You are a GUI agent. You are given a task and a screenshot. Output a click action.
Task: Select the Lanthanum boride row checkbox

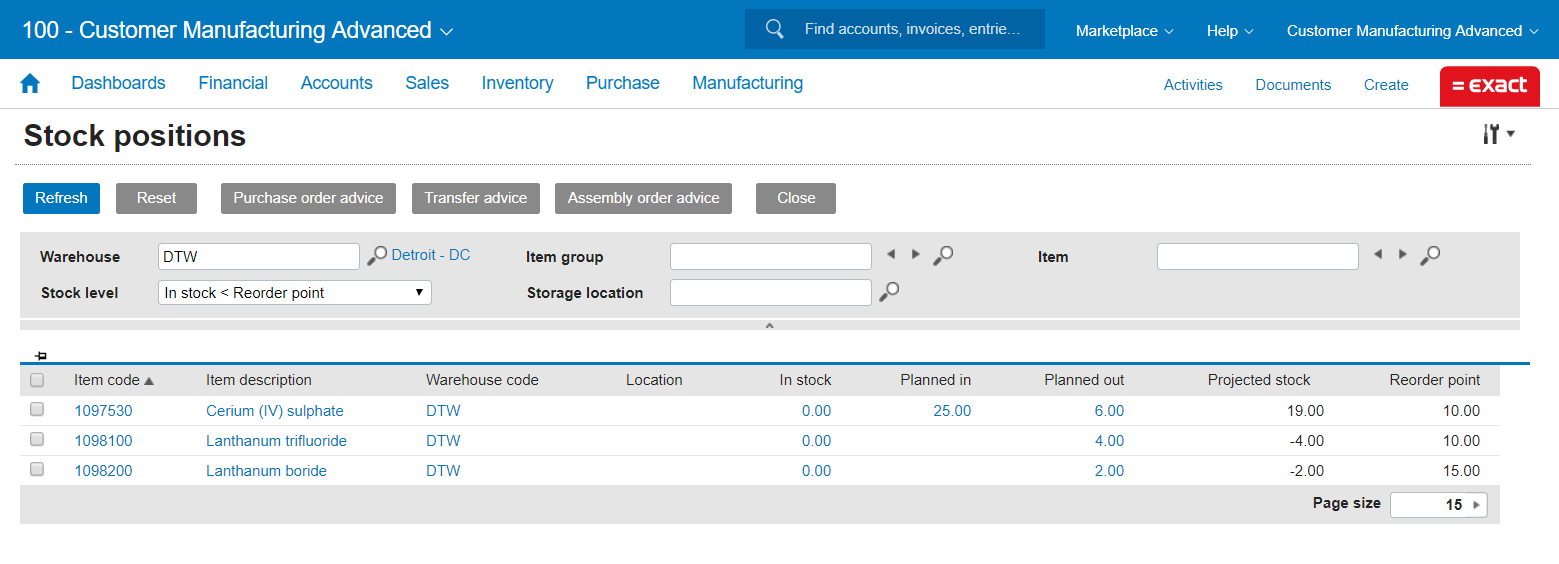click(x=37, y=469)
